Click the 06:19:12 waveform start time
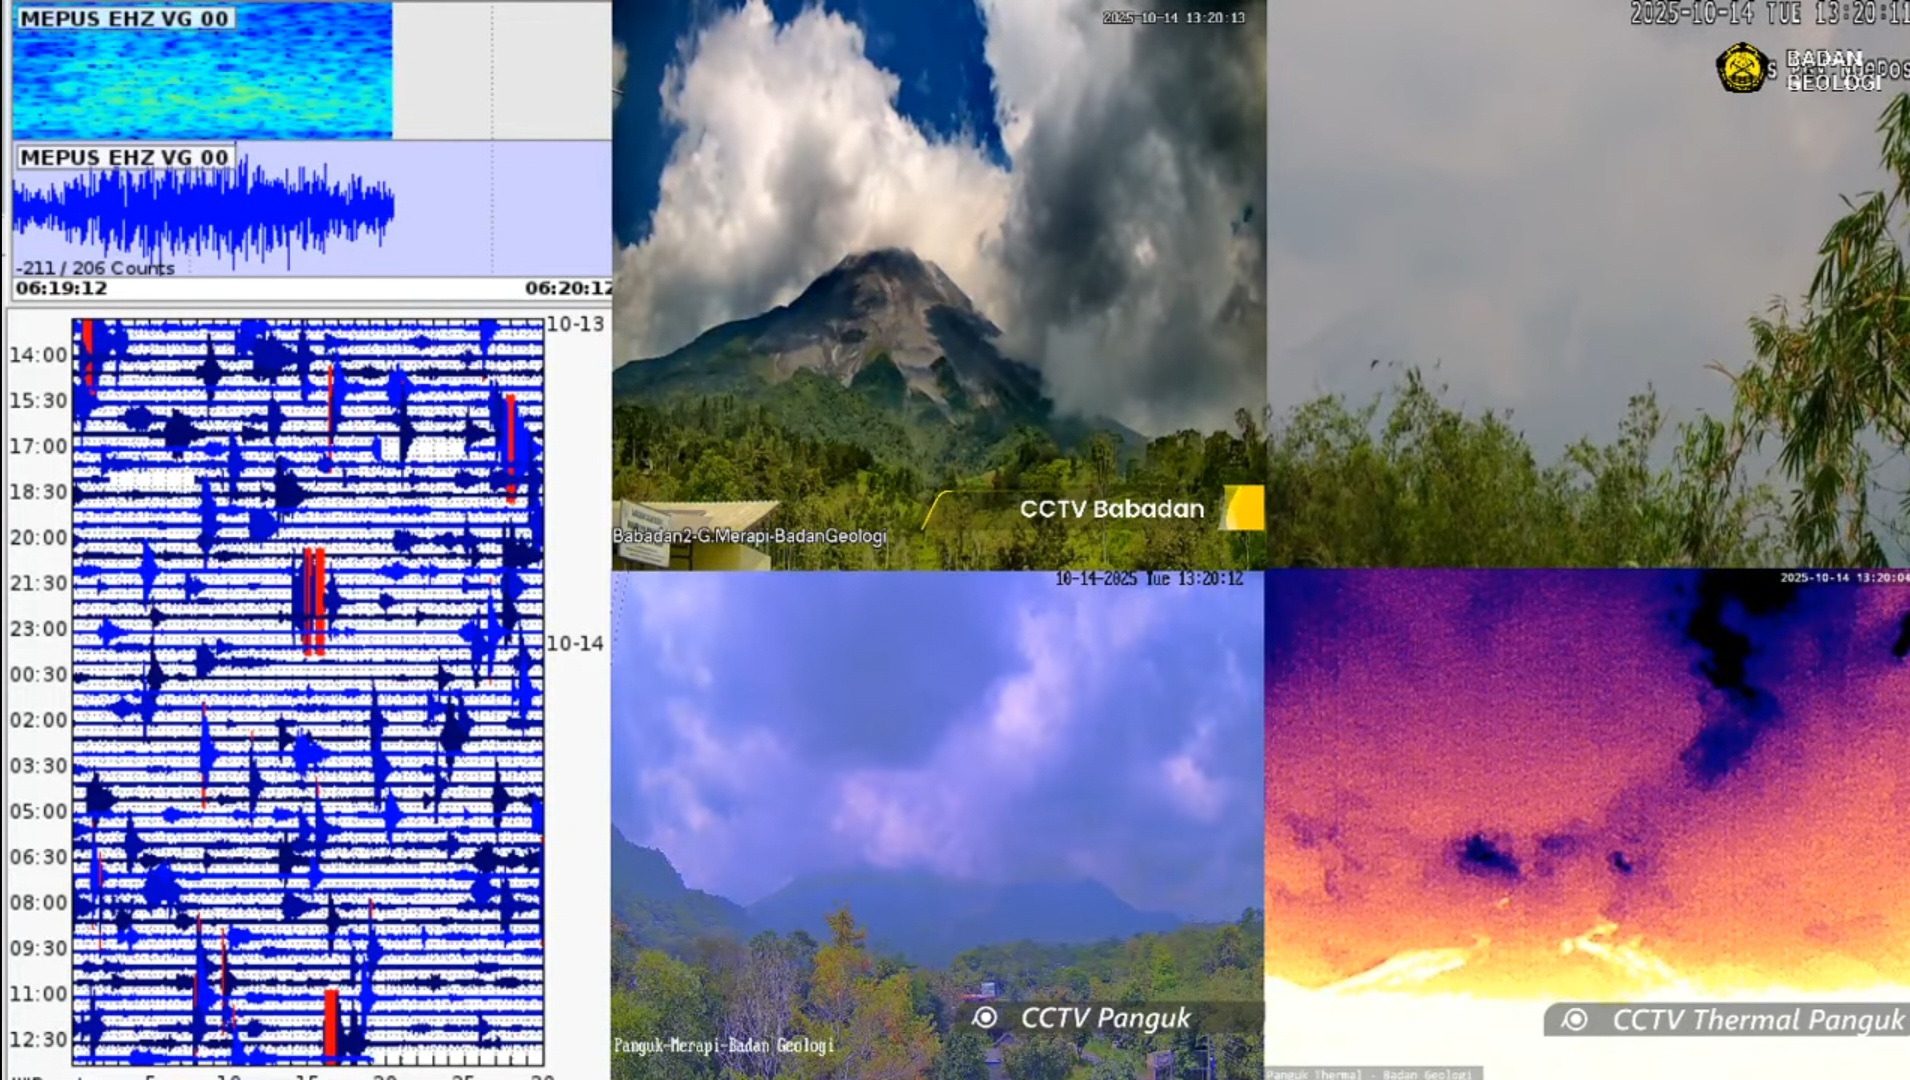The image size is (1910, 1080). pyautogui.click(x=61, y=288)
